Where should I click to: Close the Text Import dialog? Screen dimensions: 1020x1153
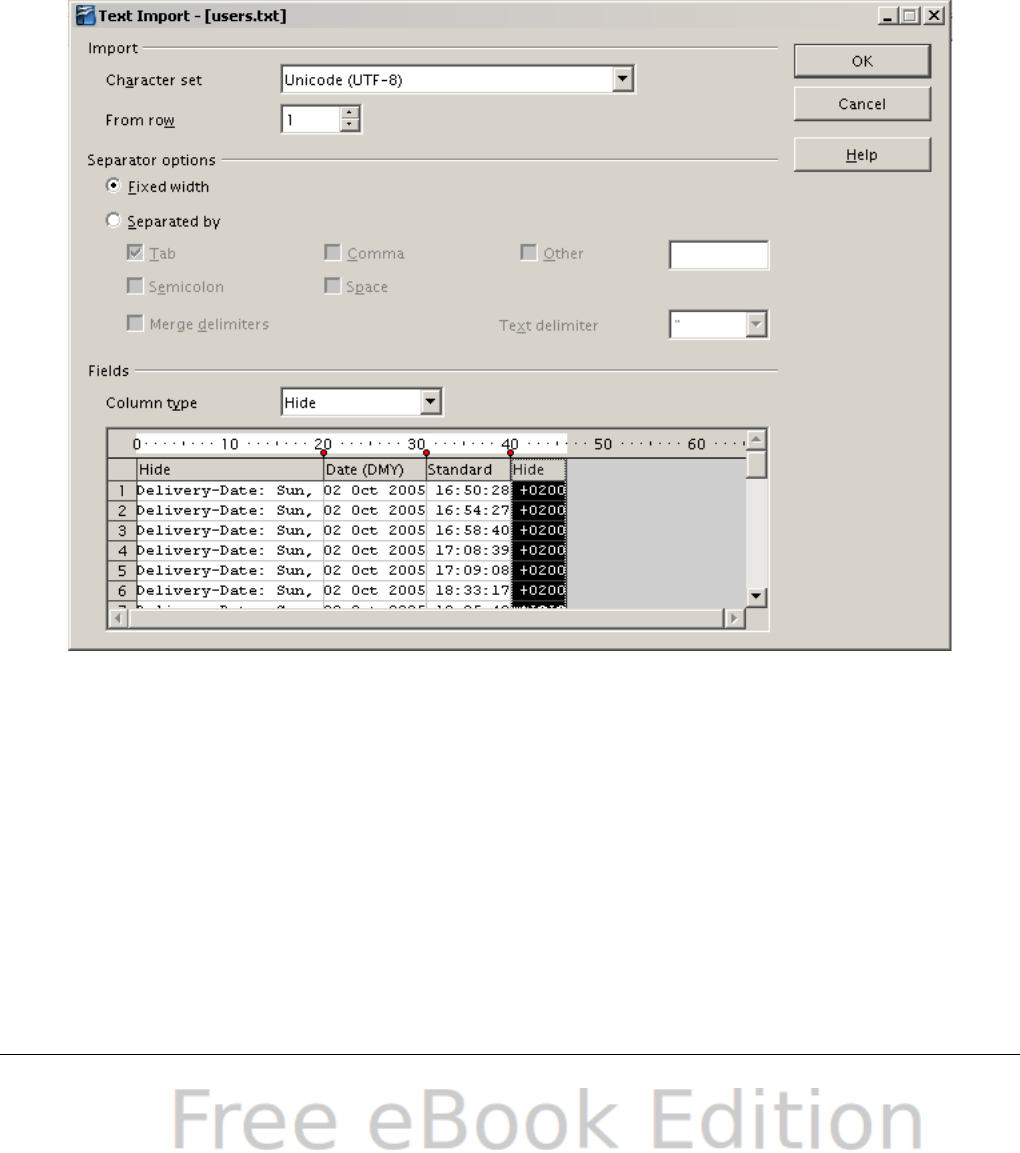(934, 15)
